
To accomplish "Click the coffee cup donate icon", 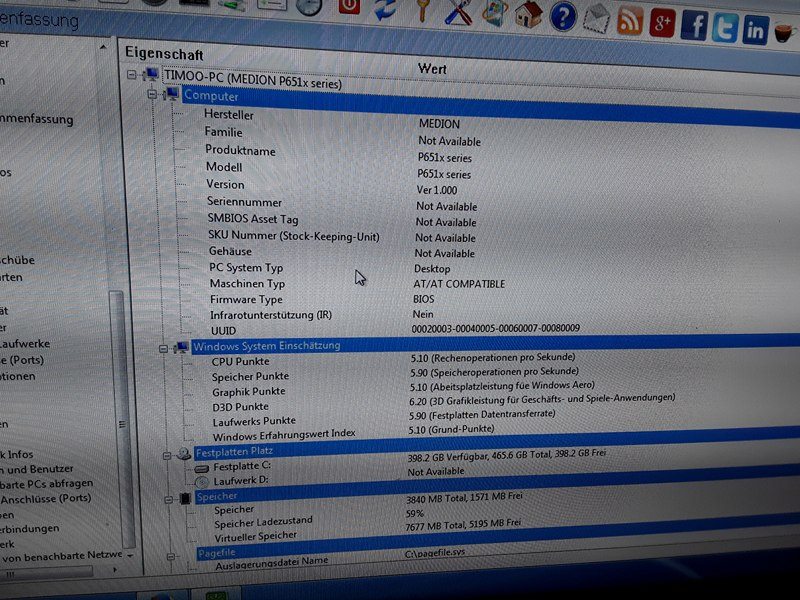I will coord(785,33).
